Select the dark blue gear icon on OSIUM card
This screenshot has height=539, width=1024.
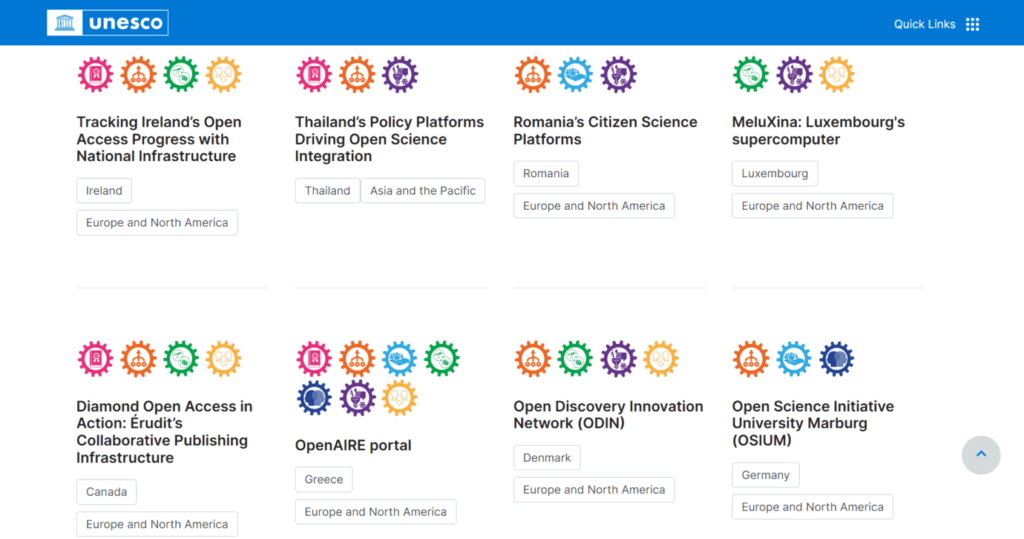tap(837, 359)
